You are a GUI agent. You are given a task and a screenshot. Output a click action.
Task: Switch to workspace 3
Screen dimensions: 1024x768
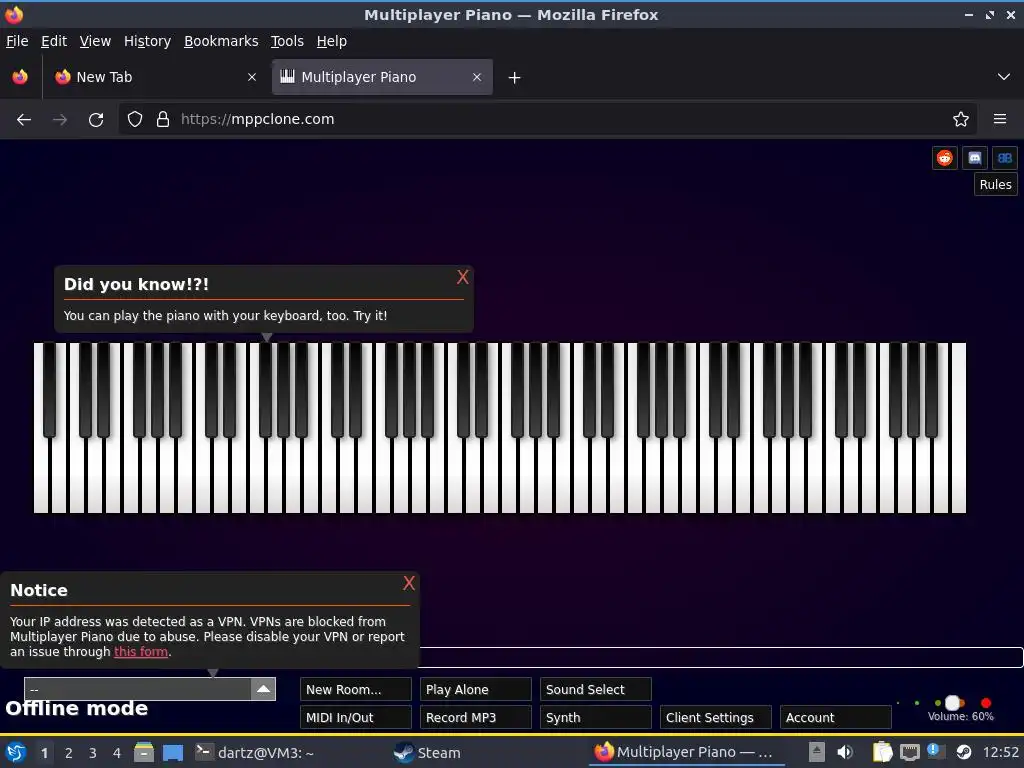[93, 753]
